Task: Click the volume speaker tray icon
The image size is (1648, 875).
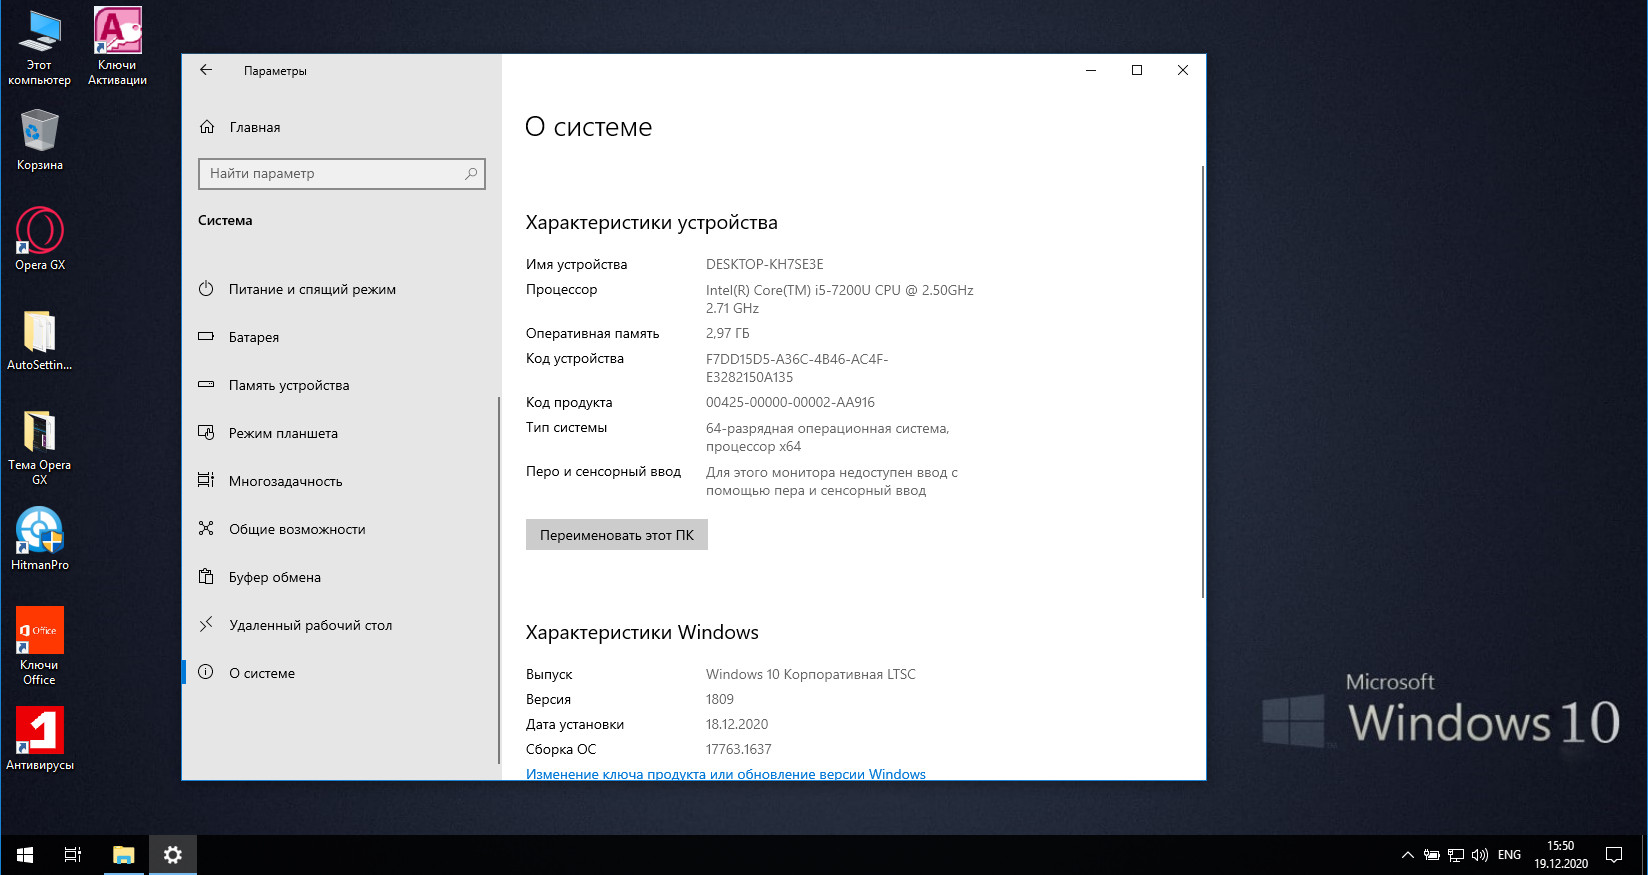Action: click(x=1480, y=855)
